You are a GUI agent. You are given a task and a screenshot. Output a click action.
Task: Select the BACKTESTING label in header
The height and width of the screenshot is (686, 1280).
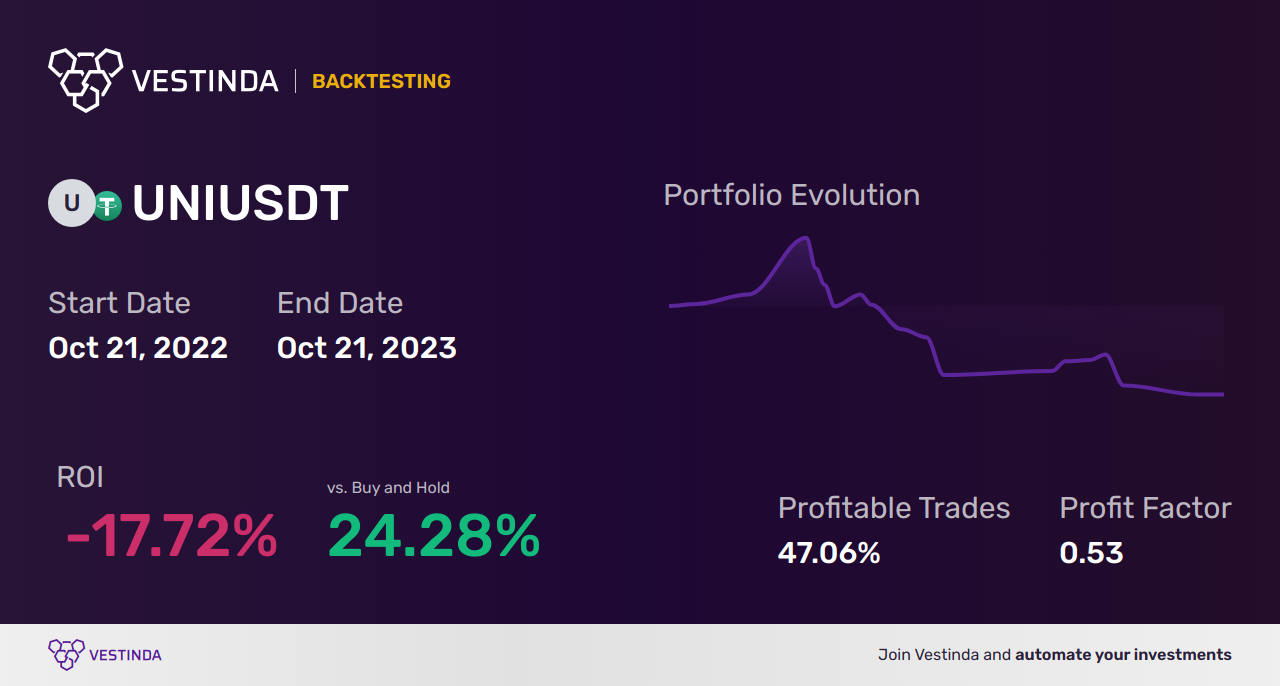coord(381,82)
